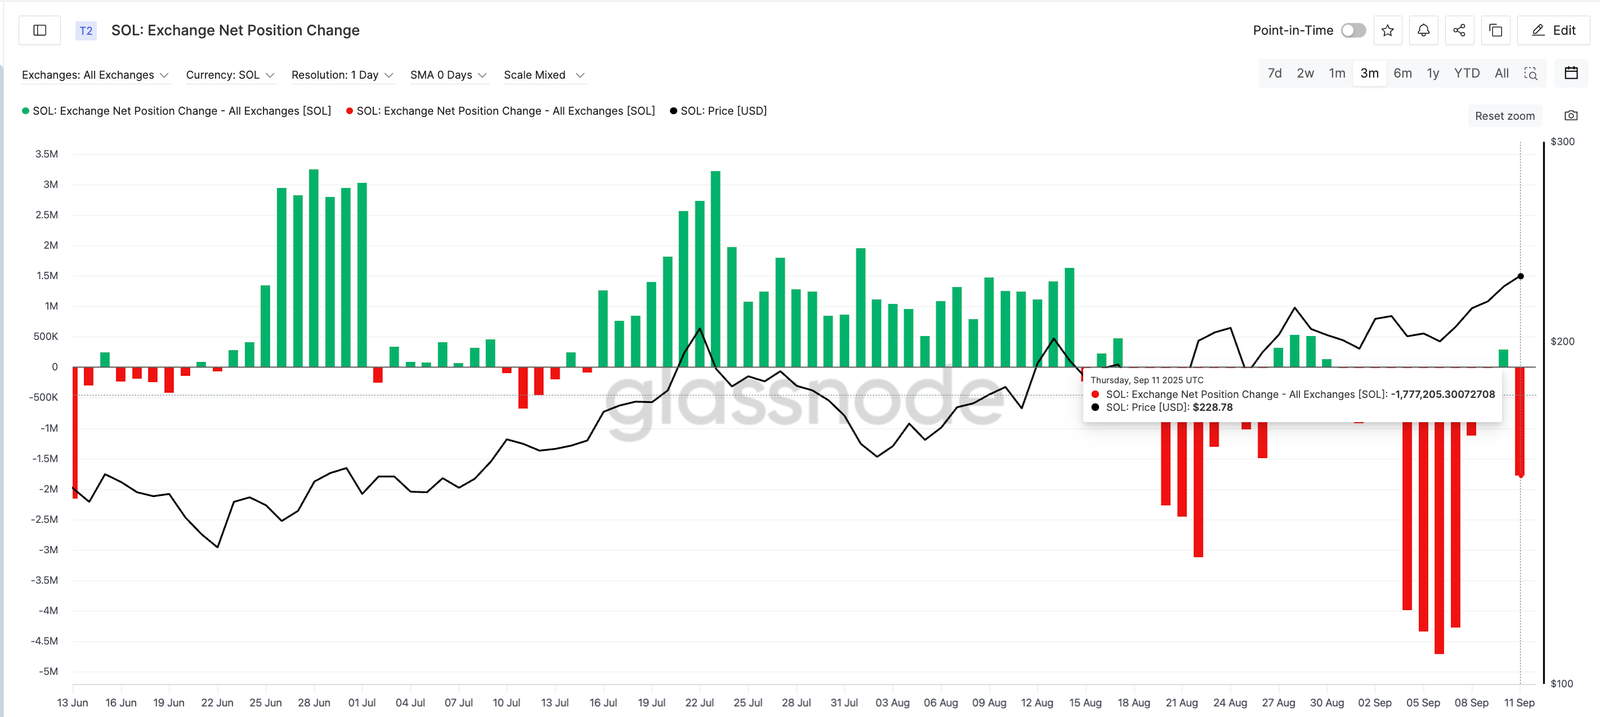1600x717 pixels.
Task: Toggle the SOL: Price [USD] legend series
Action: tap(718, 111)
